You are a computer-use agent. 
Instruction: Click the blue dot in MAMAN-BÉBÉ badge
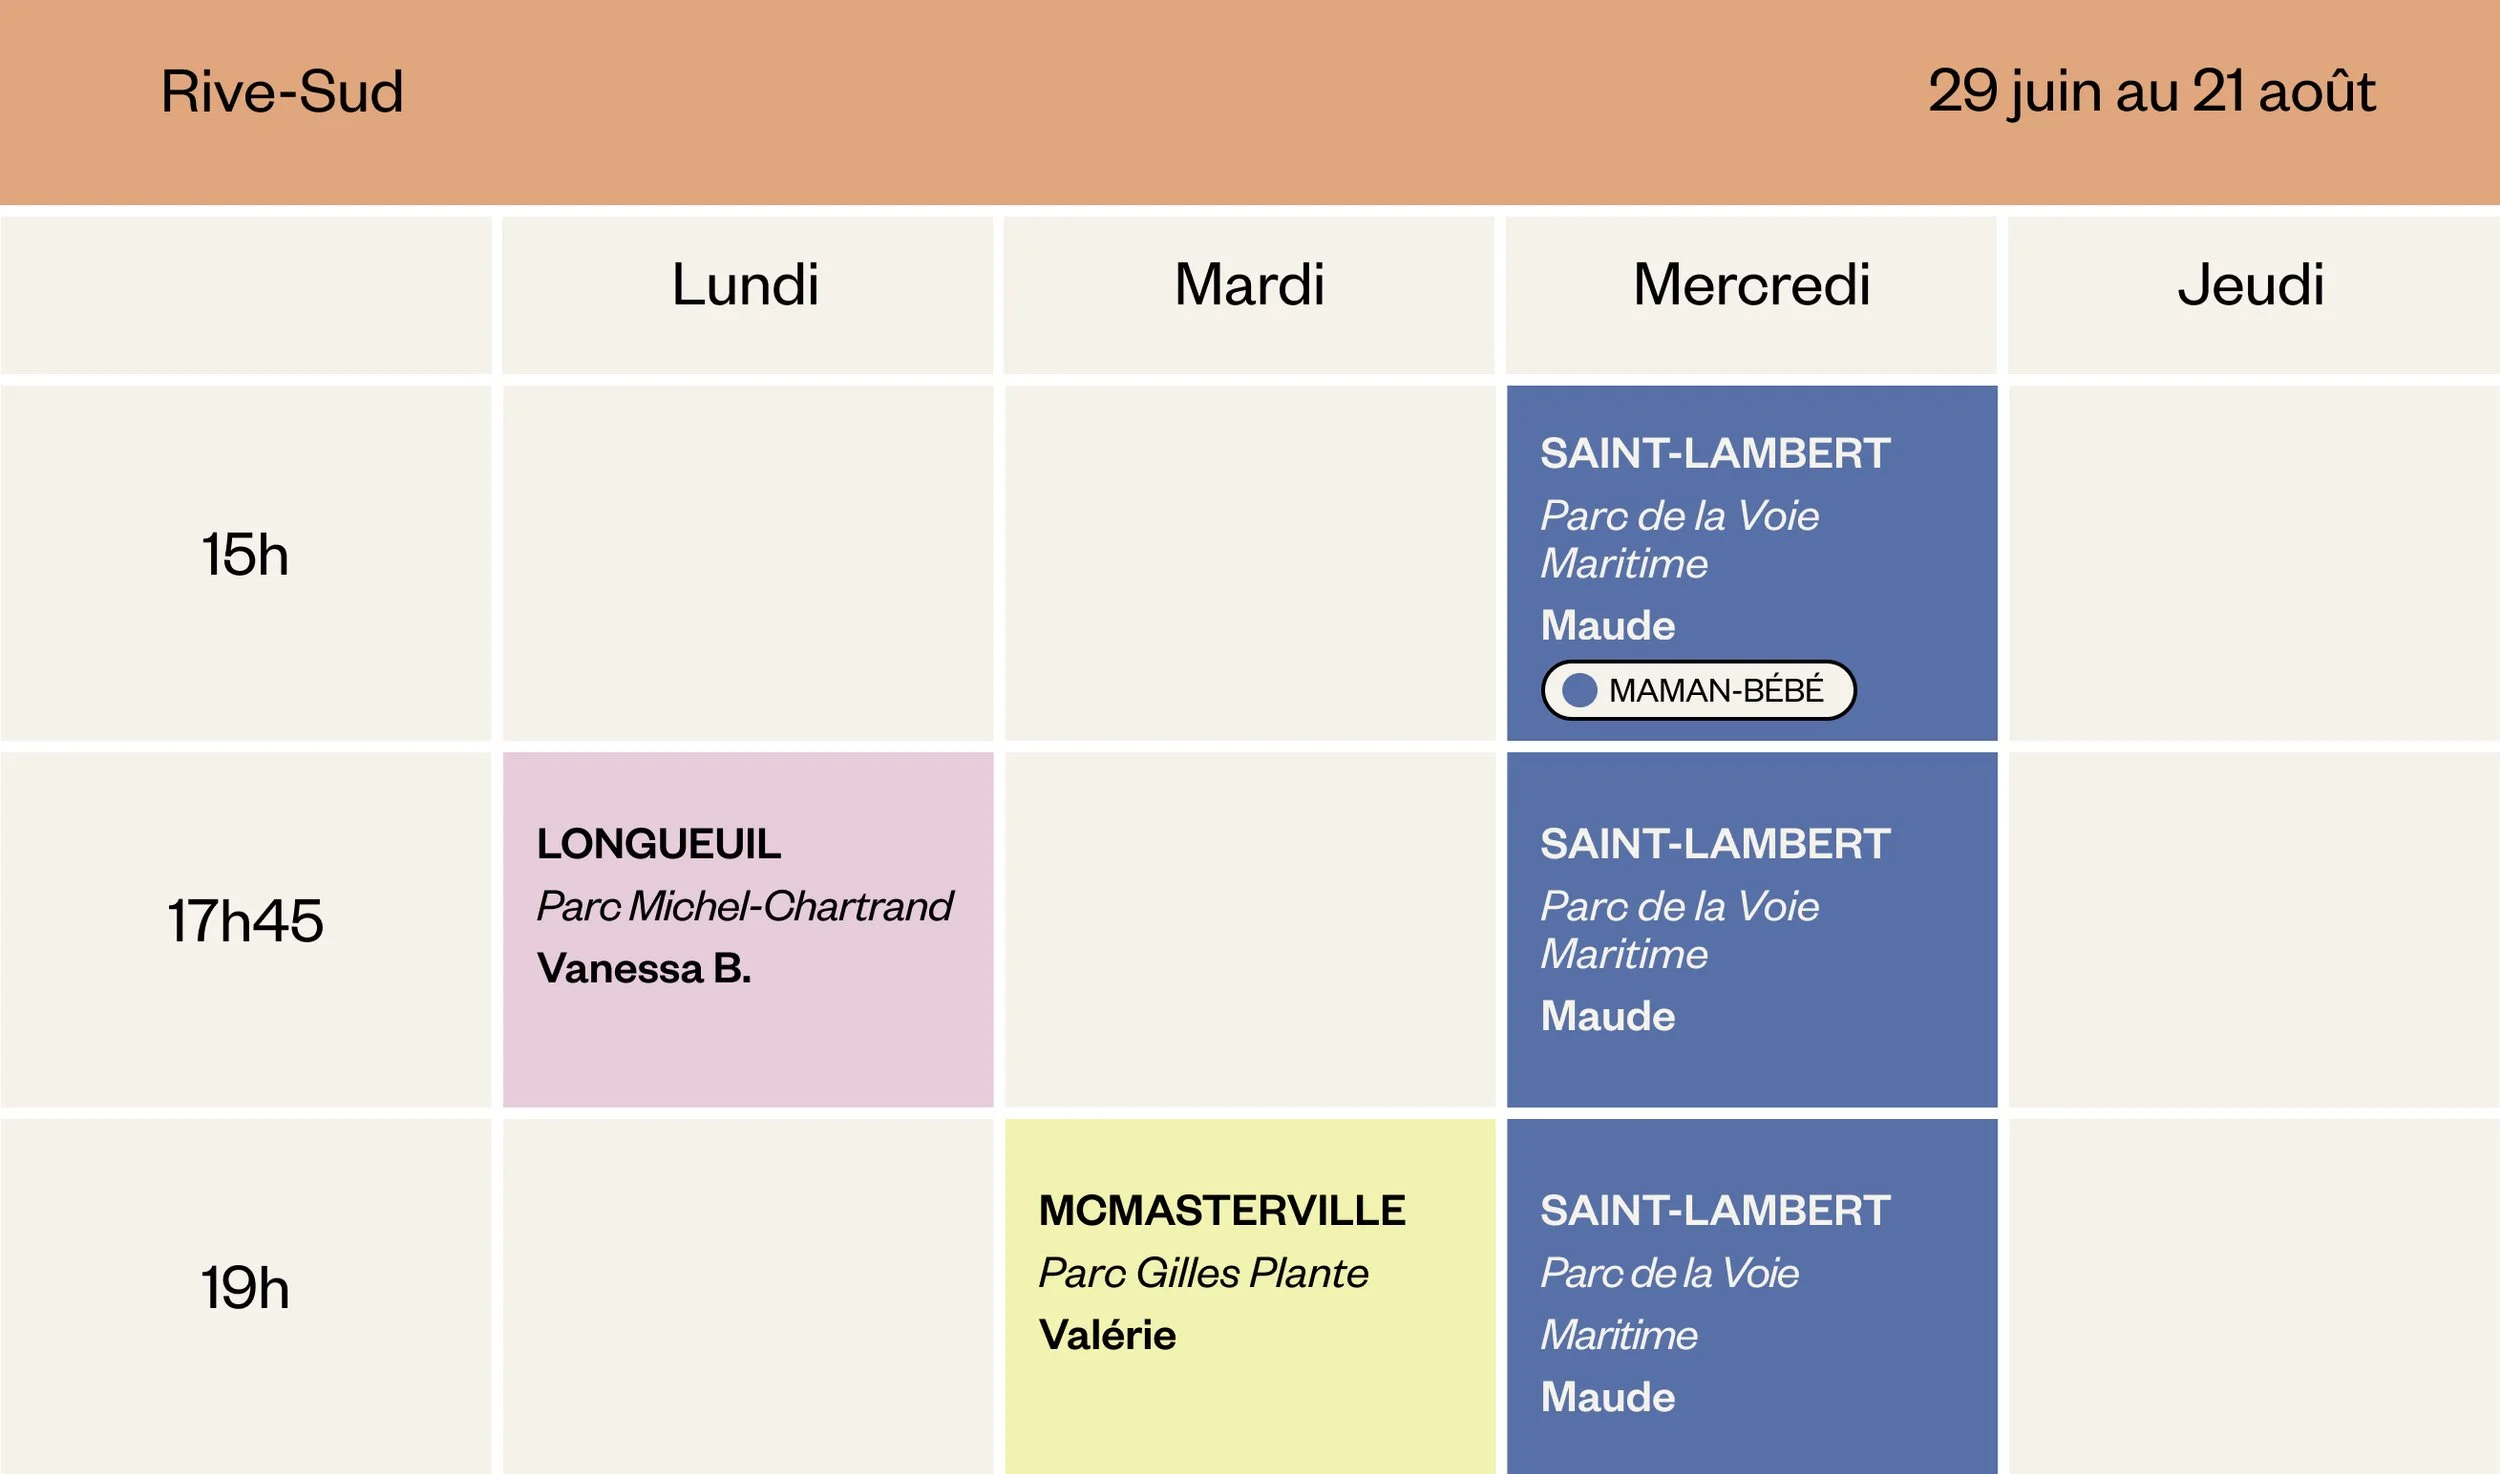click(1580, 690)
